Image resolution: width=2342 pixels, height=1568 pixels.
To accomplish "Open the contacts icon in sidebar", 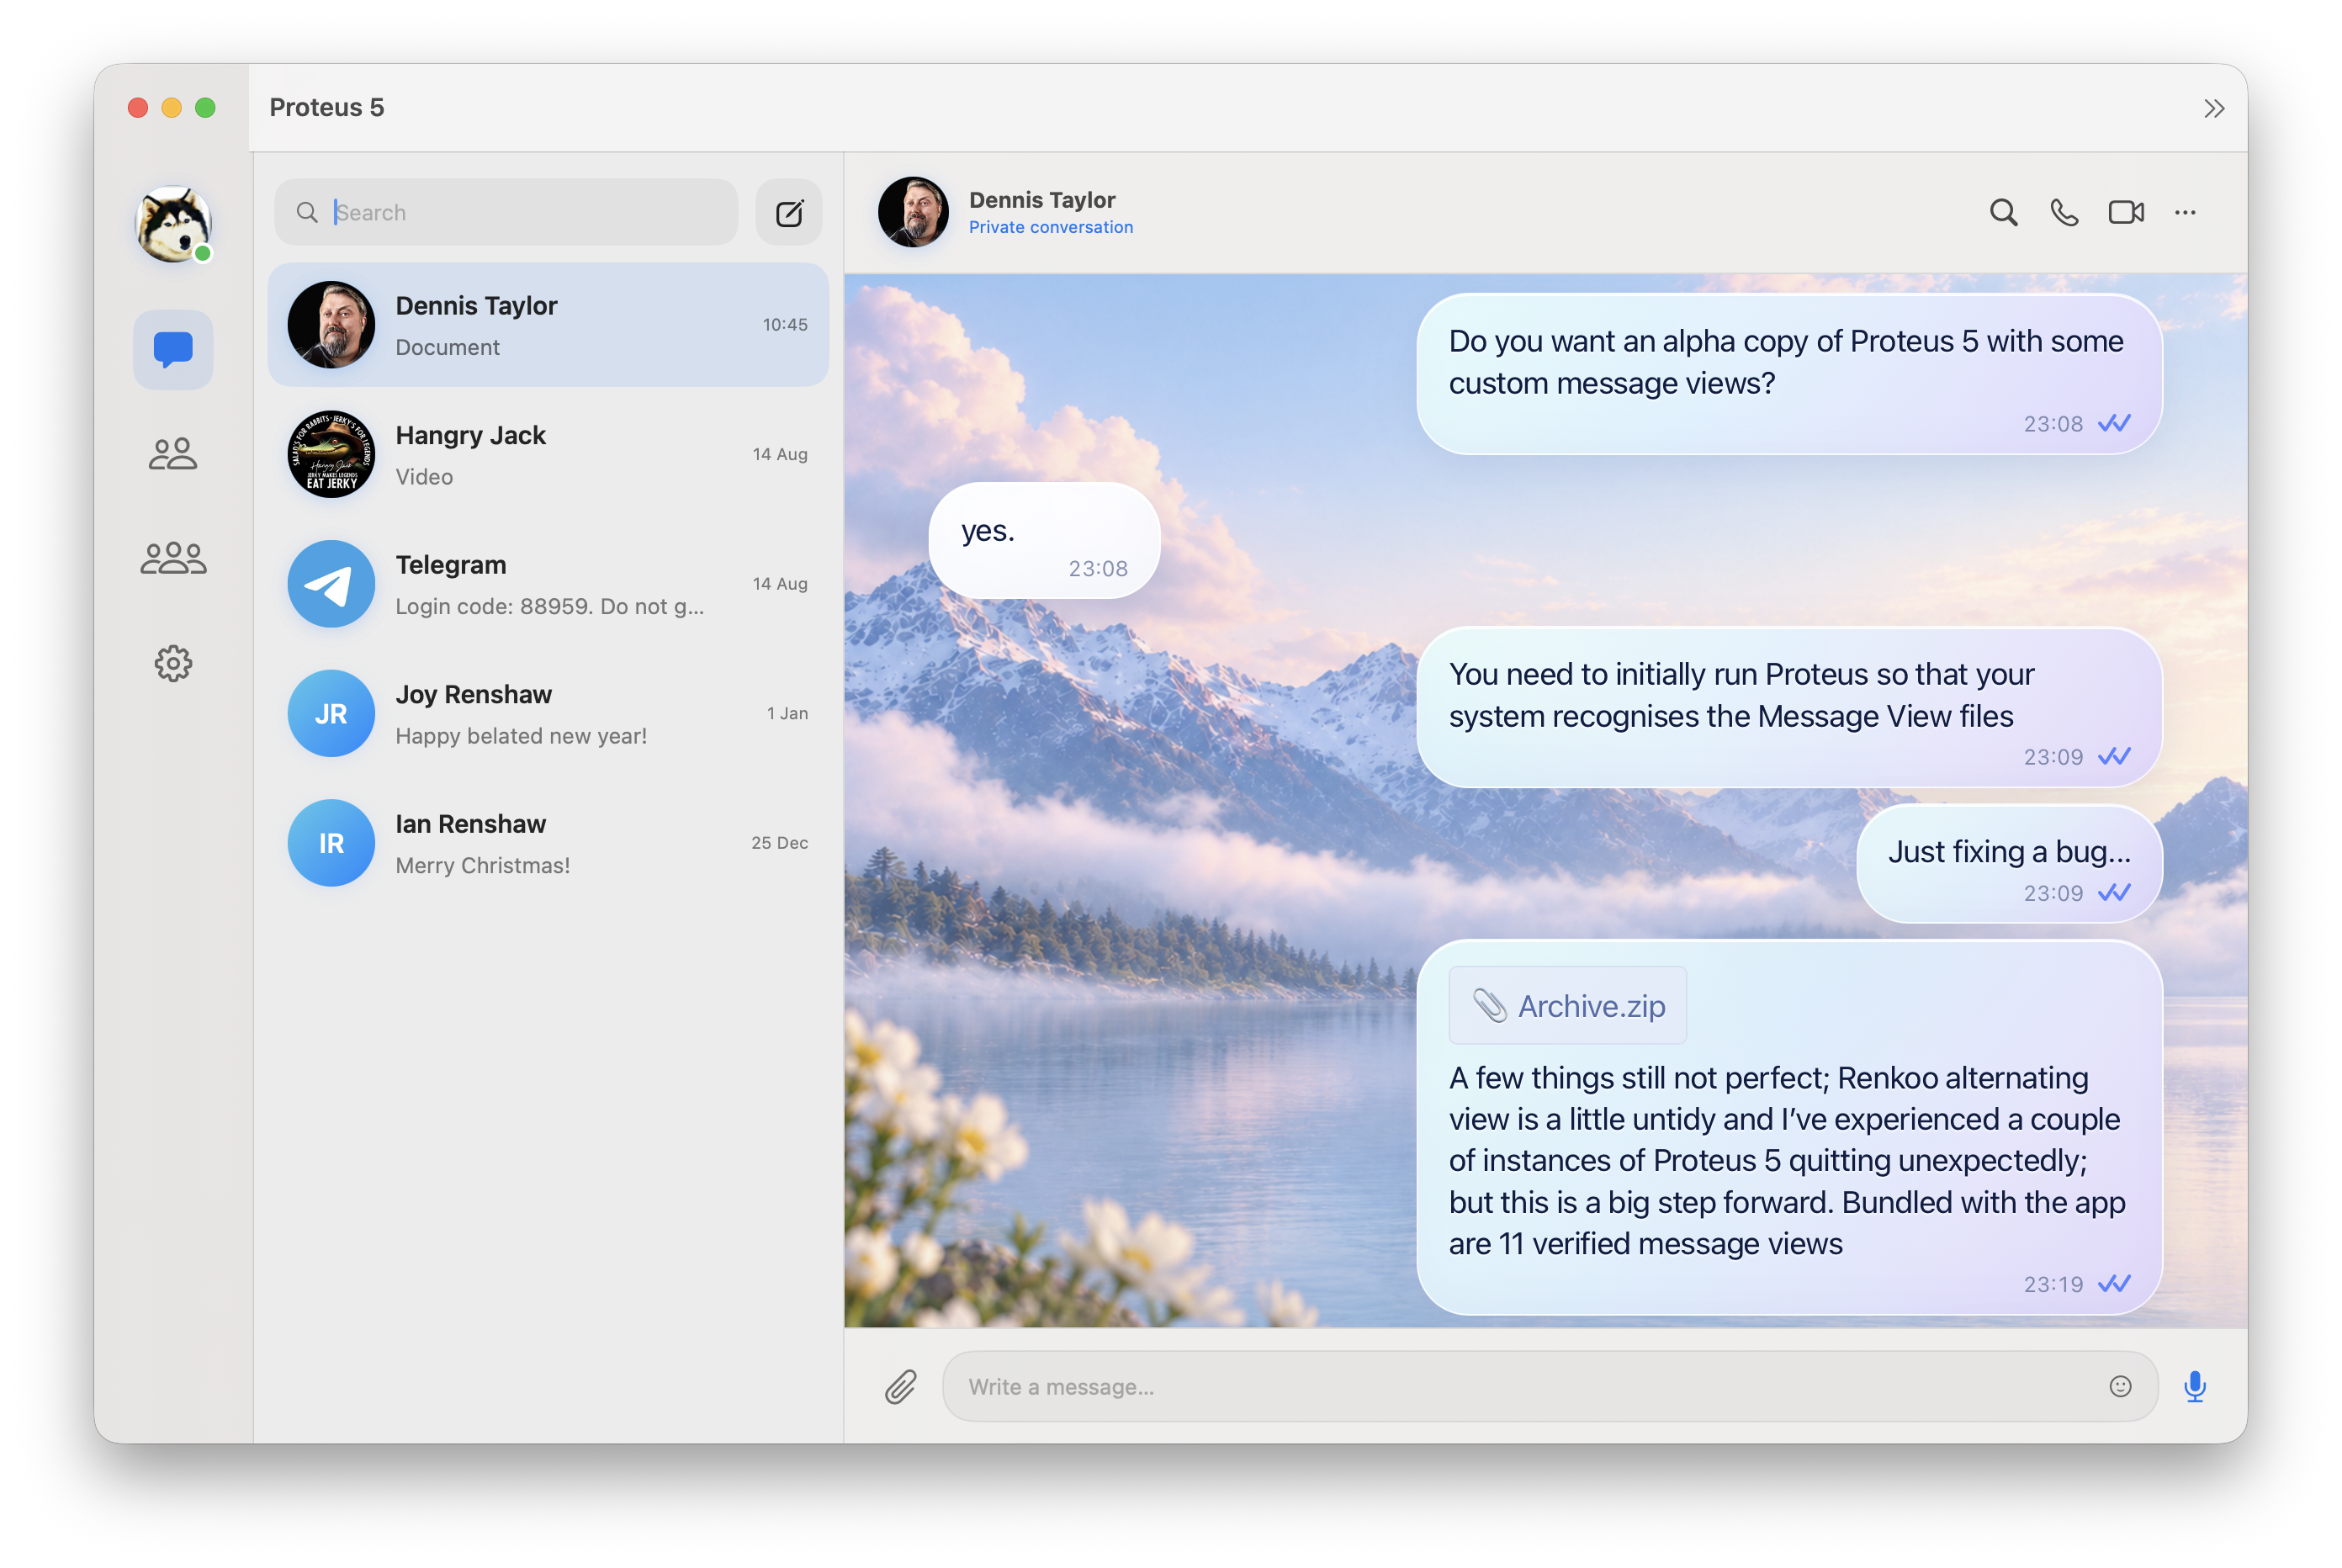I will point(173,453).
